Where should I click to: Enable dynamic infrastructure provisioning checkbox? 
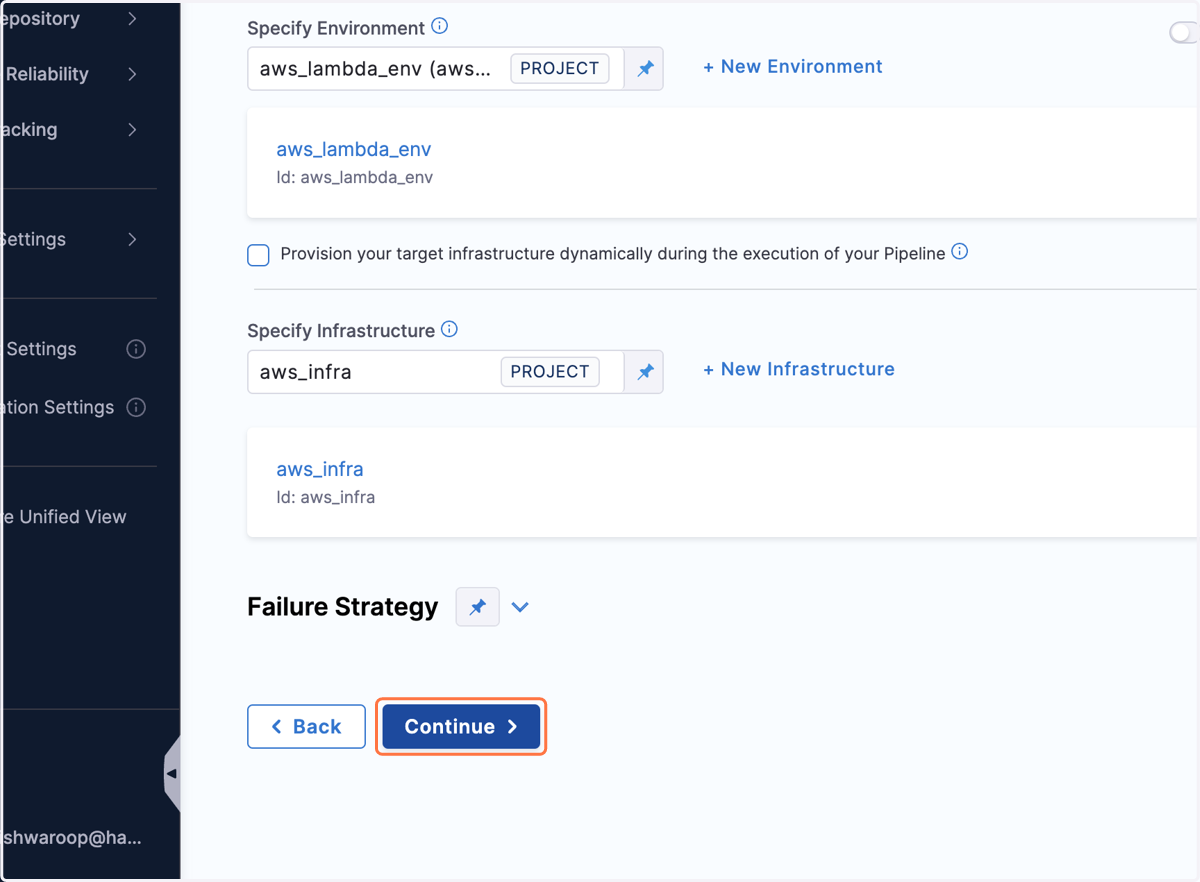258,254
